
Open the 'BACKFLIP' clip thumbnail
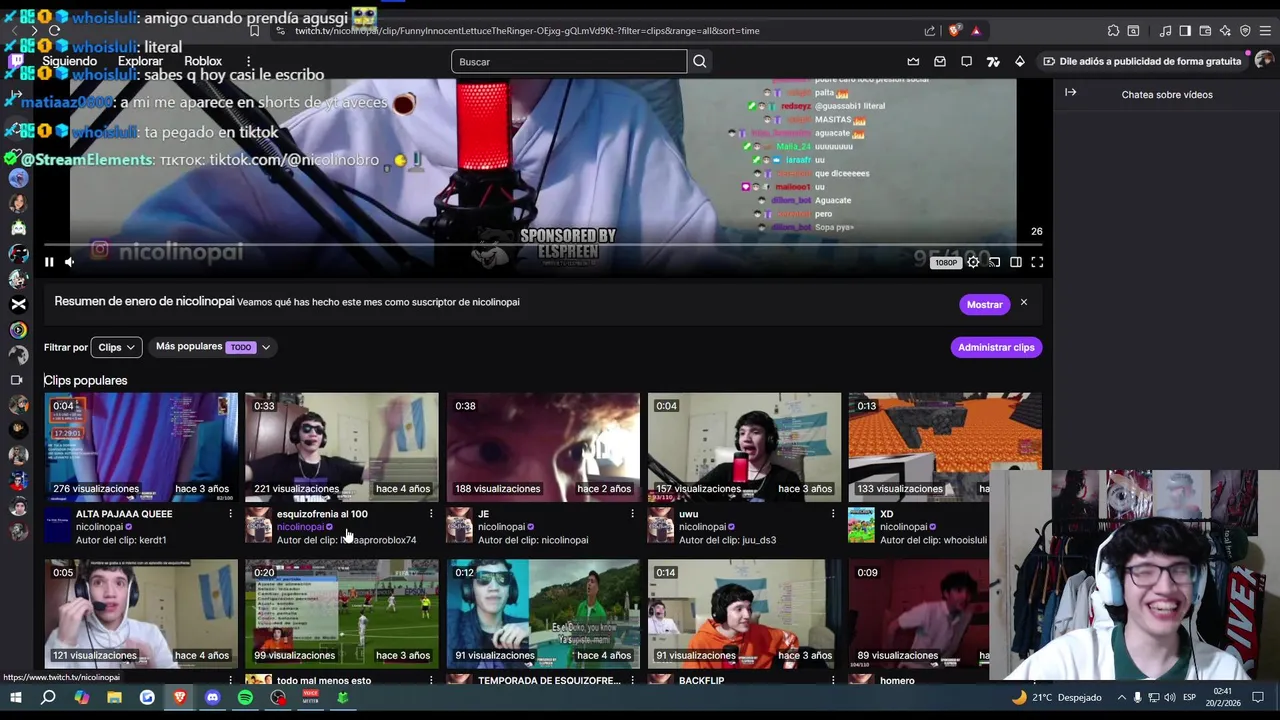tap(744, 613)
